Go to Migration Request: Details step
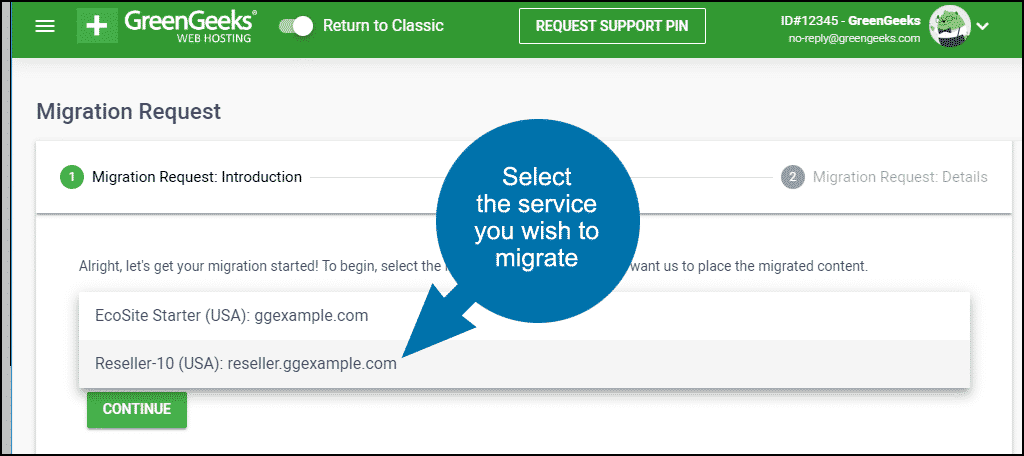The height and width of the screenshot is (456, 1024). coord(900,177)
